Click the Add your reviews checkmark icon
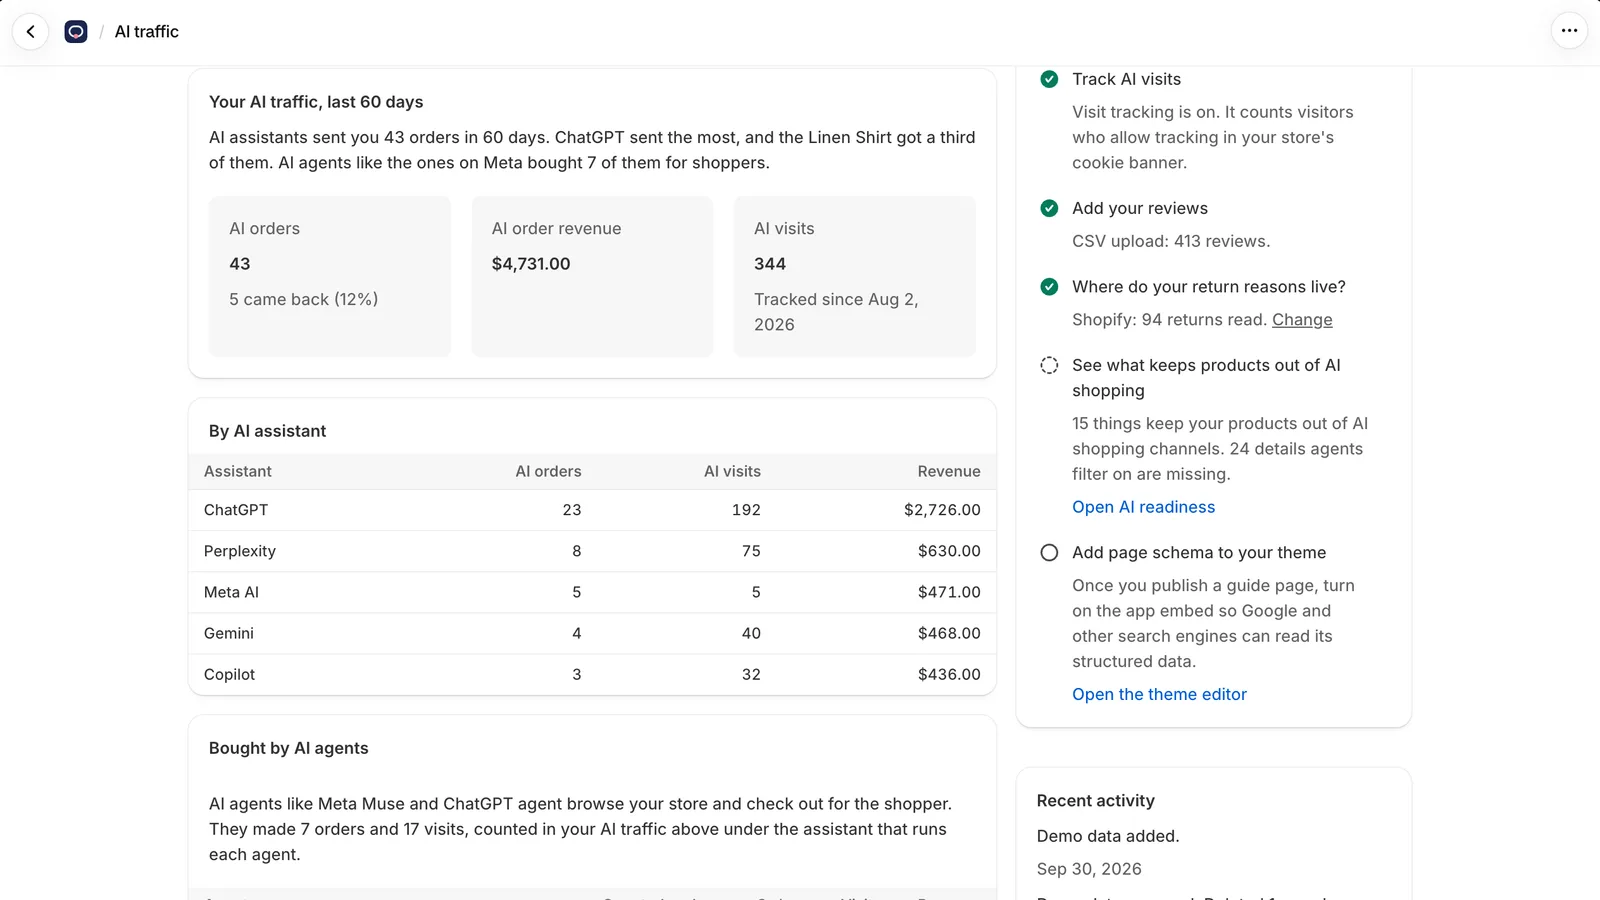The height and width of the screenshot is (900, 1600). [x=1049, y=208]
